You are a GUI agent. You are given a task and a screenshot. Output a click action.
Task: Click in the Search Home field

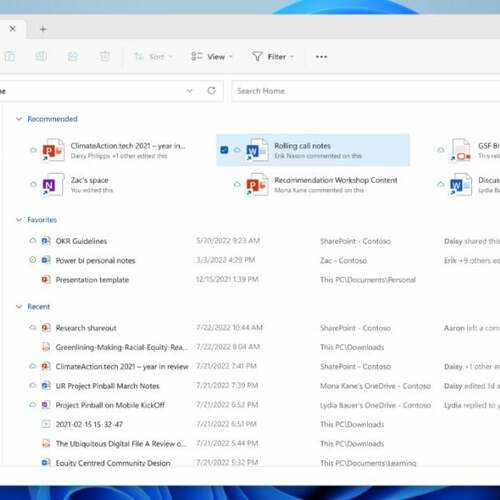[366, 91]
